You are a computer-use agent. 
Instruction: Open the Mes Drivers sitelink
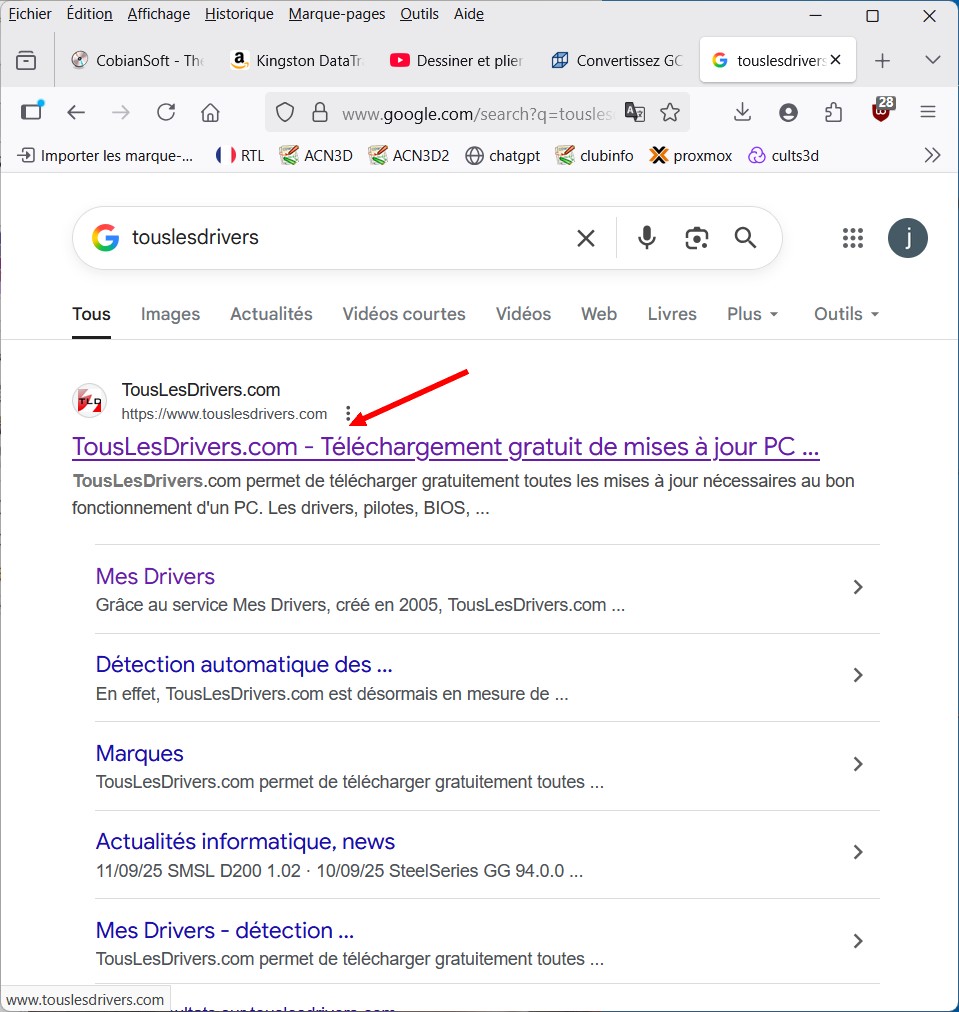pyautogui.click(x=155, y=576)
